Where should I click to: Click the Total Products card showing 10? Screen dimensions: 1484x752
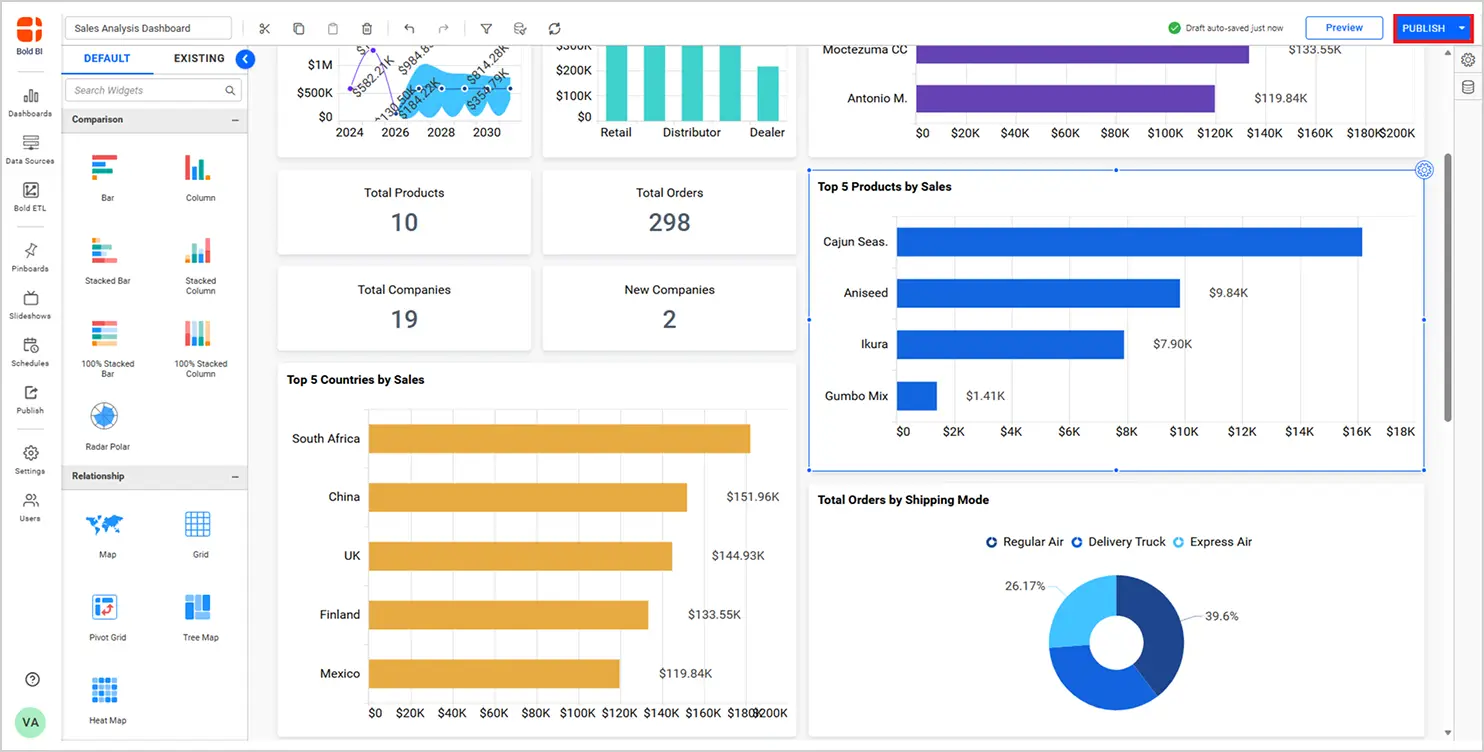tap(404, 212)
